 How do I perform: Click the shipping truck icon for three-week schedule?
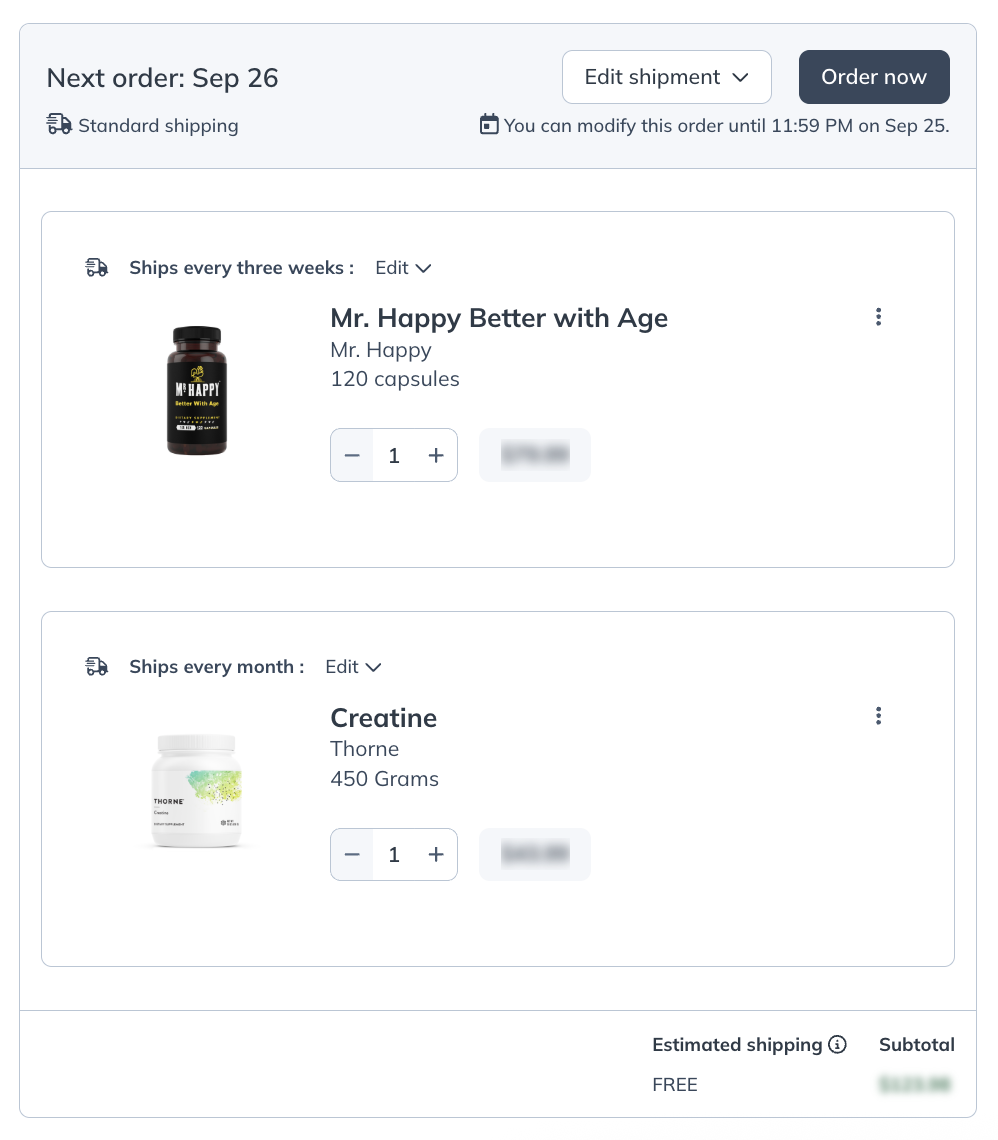coord(97,267)
